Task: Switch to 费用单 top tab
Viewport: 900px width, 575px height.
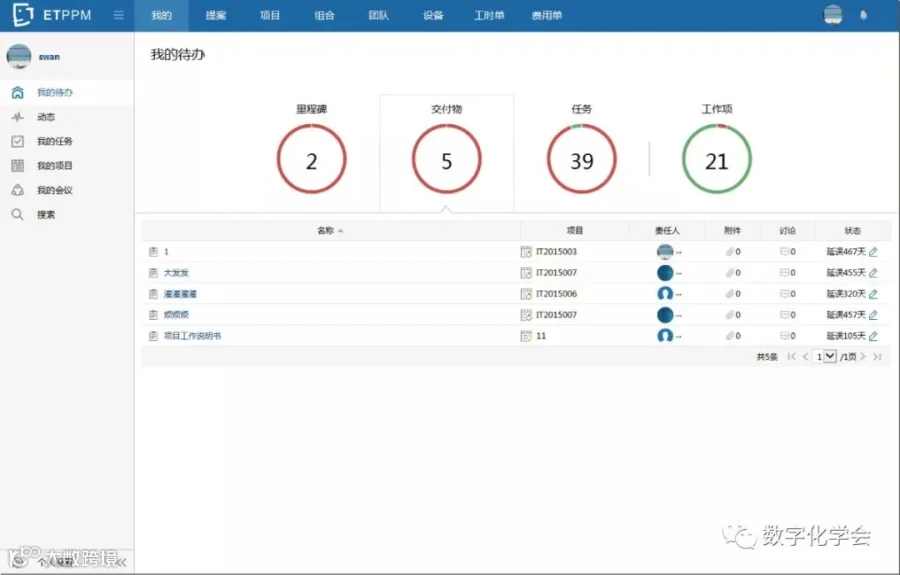Action: click(x=546, y=15)
